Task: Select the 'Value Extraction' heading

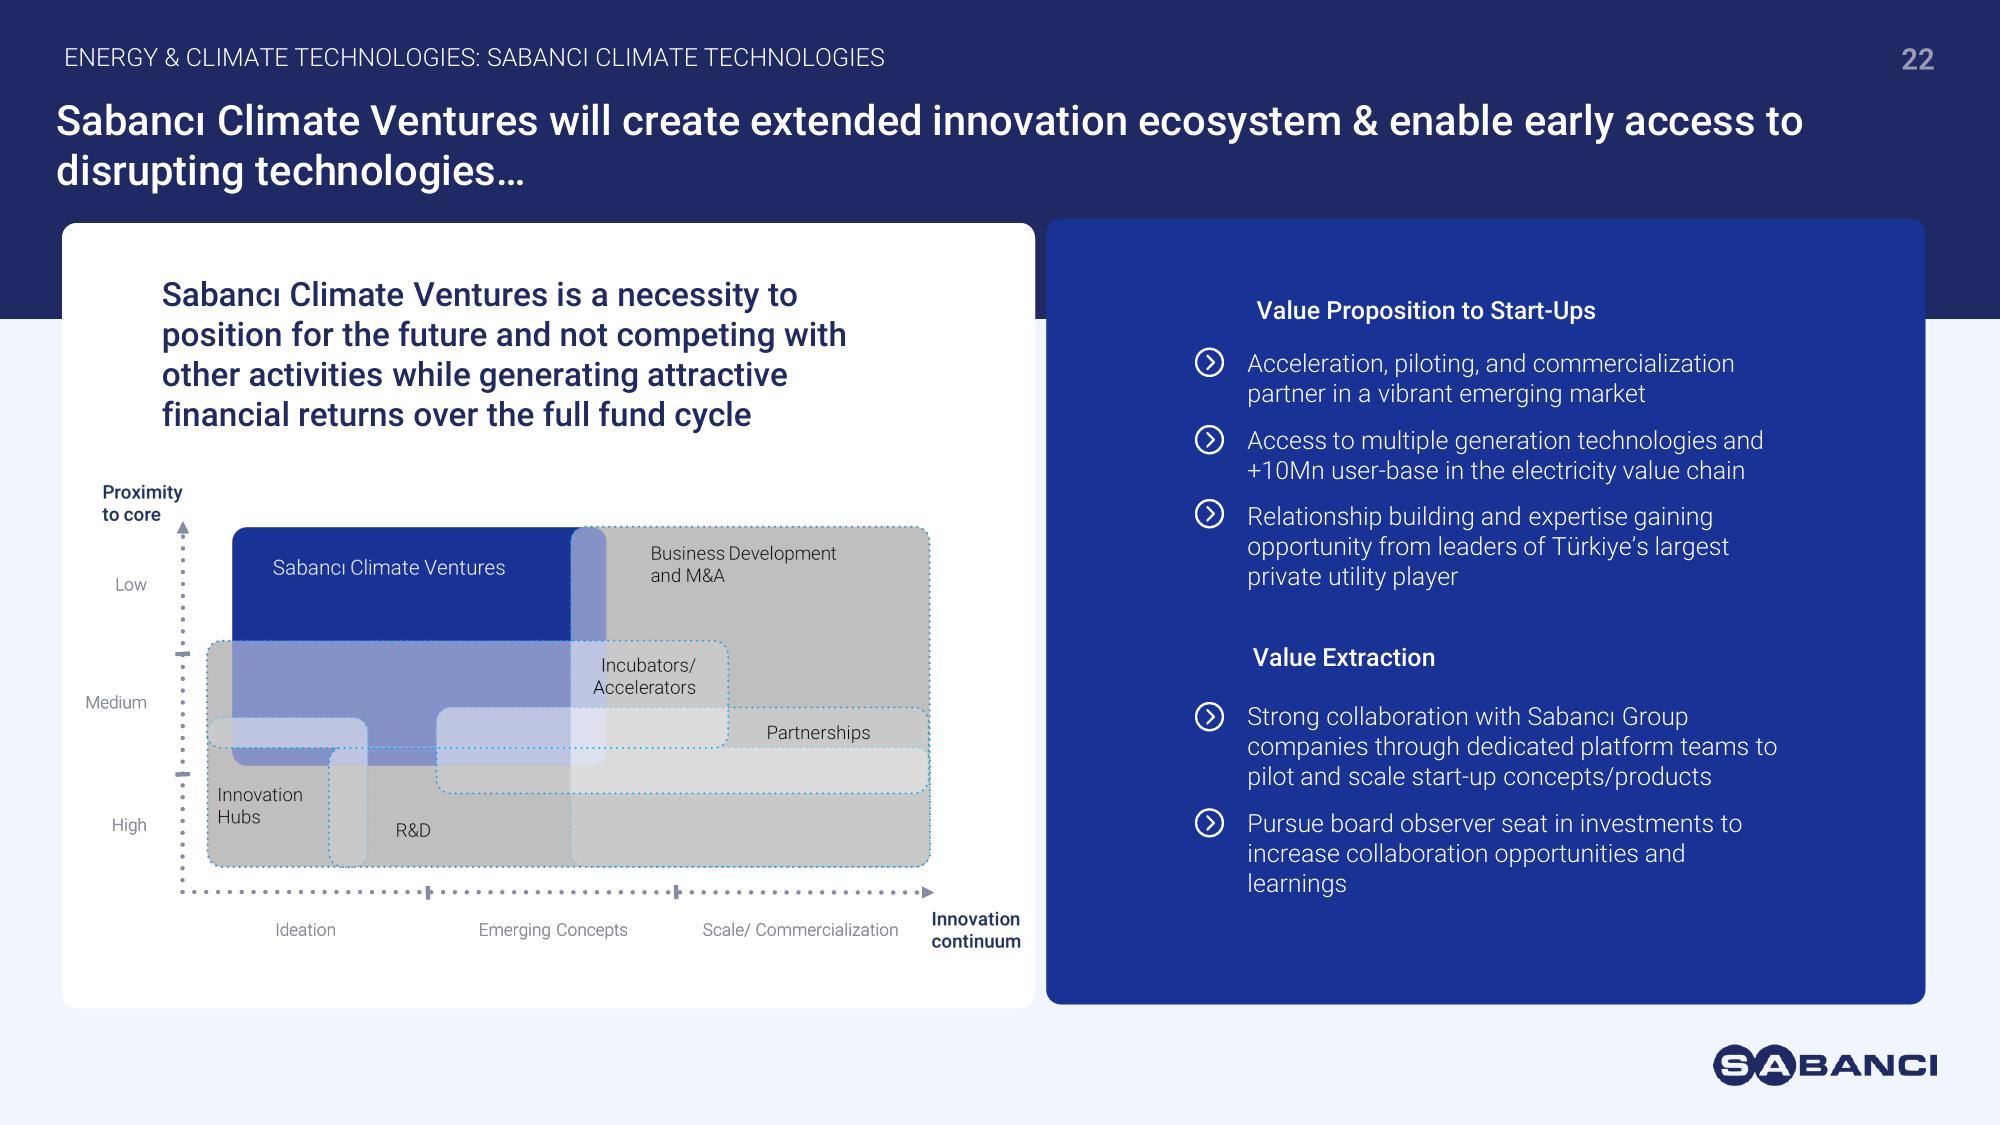Action: [1344, 658]
